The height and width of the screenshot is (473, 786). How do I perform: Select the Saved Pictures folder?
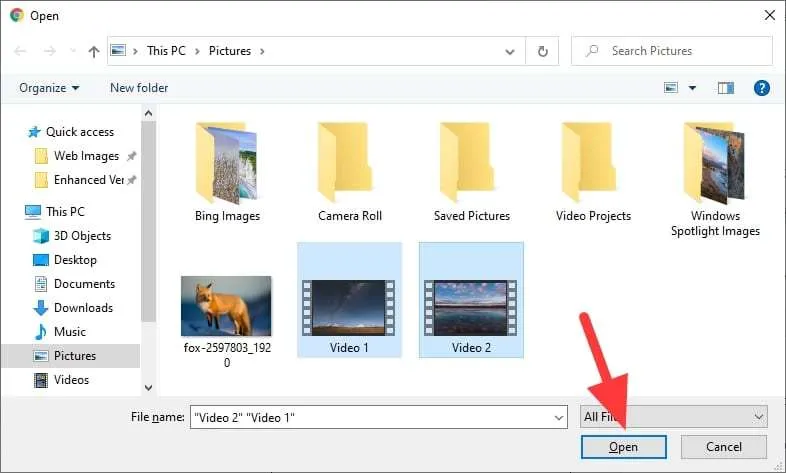point(472,172)
